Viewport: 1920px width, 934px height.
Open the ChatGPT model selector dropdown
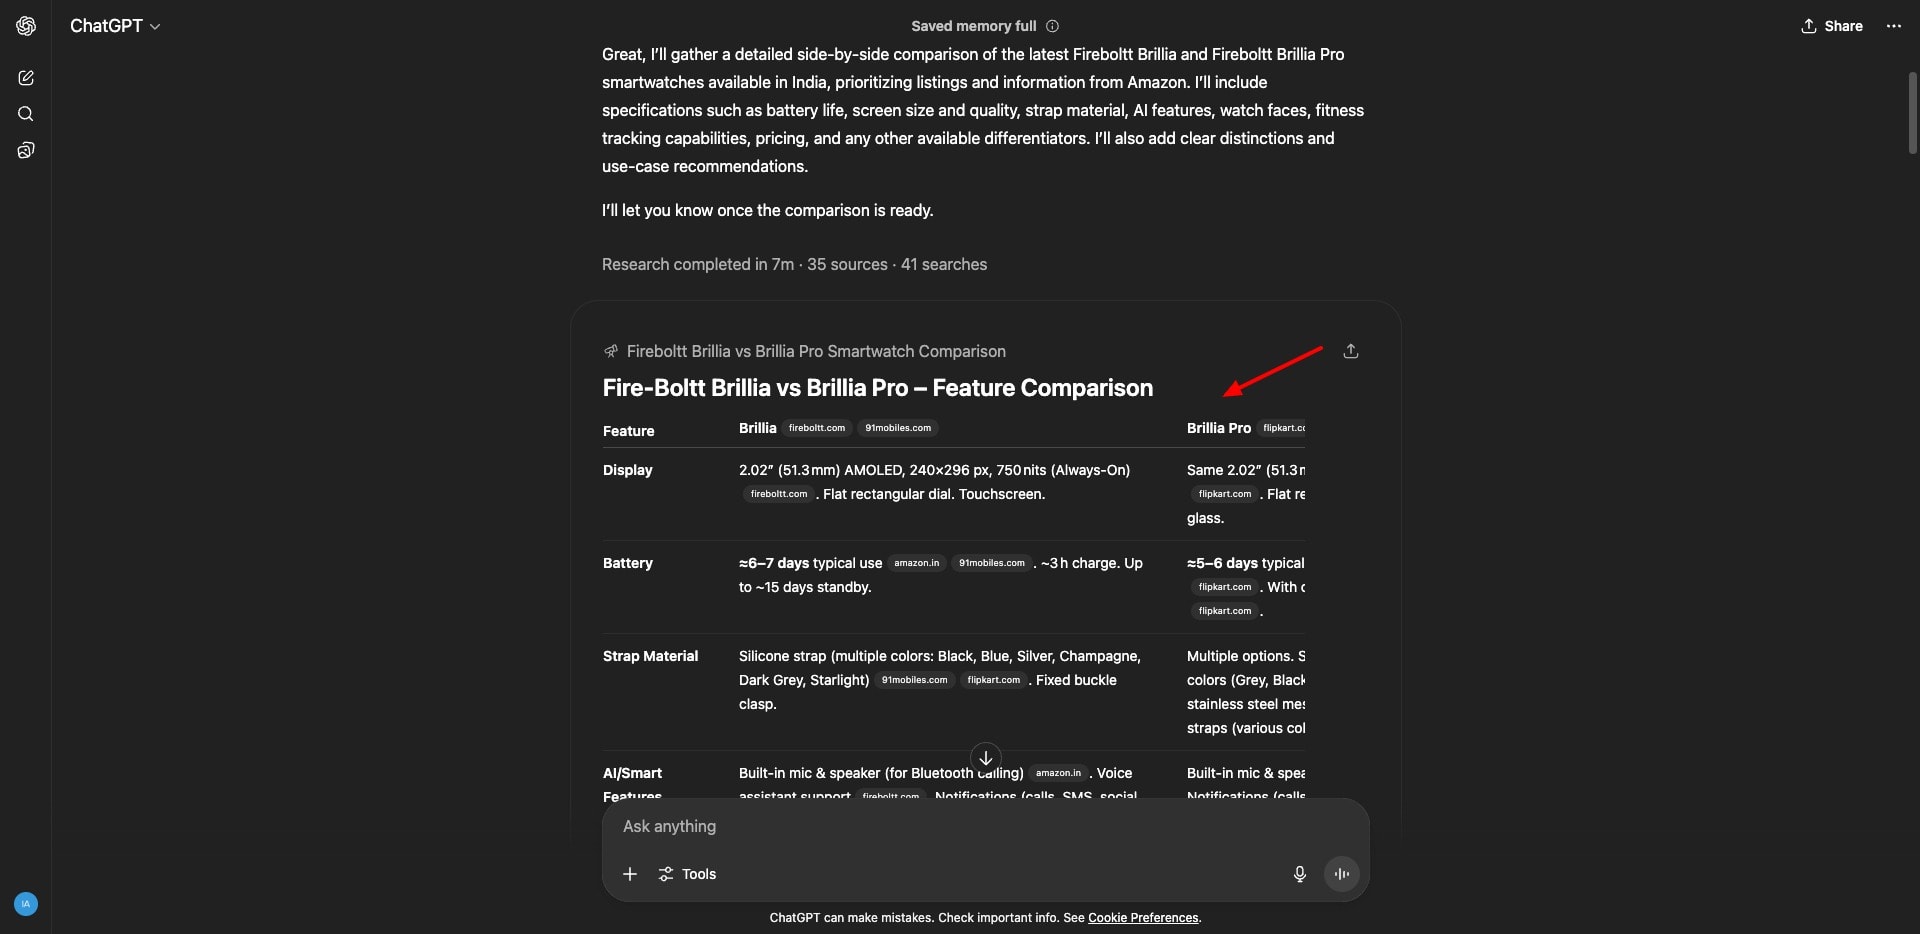coord(115,26)
